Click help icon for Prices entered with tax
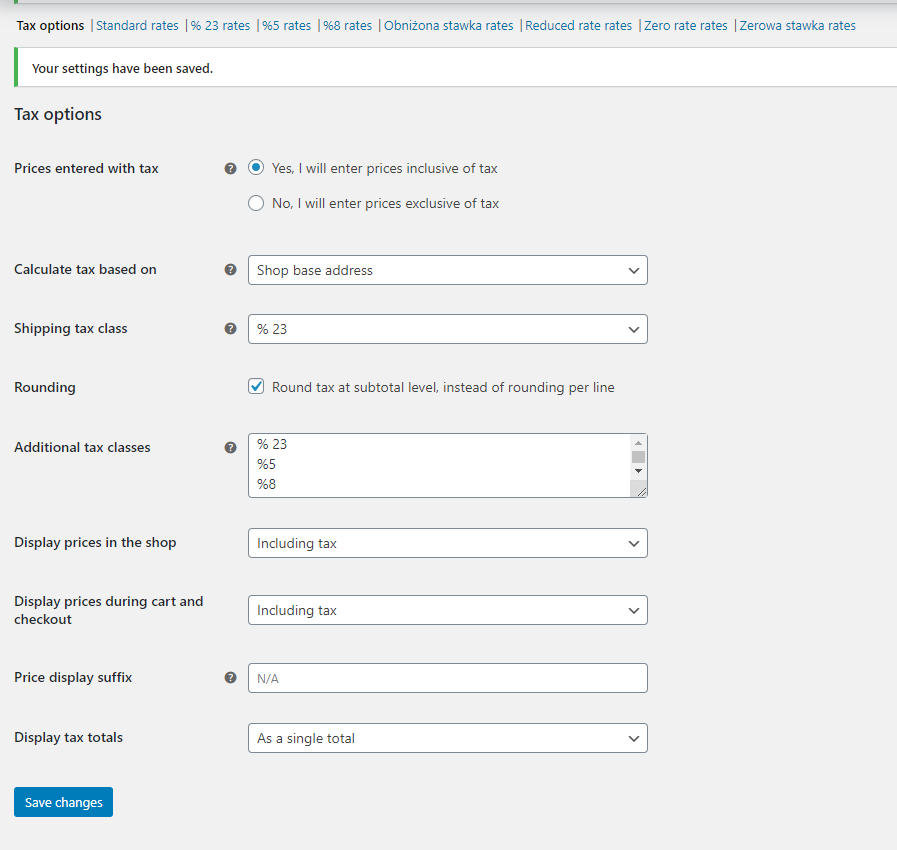Screen dimensions: 897x850 tap(231, 169)
